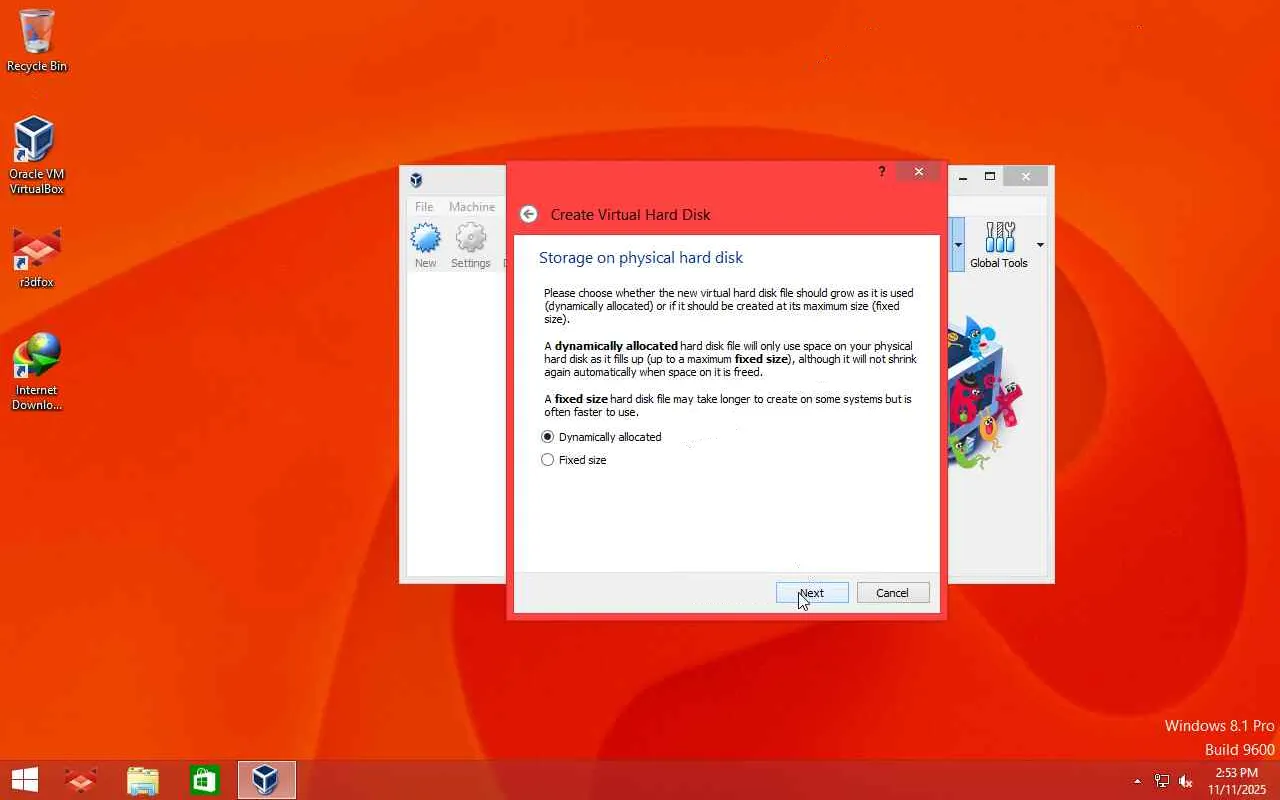Select the Dynamically allocated radio option
Screen dimensions: 1280x800
(601, 437)
